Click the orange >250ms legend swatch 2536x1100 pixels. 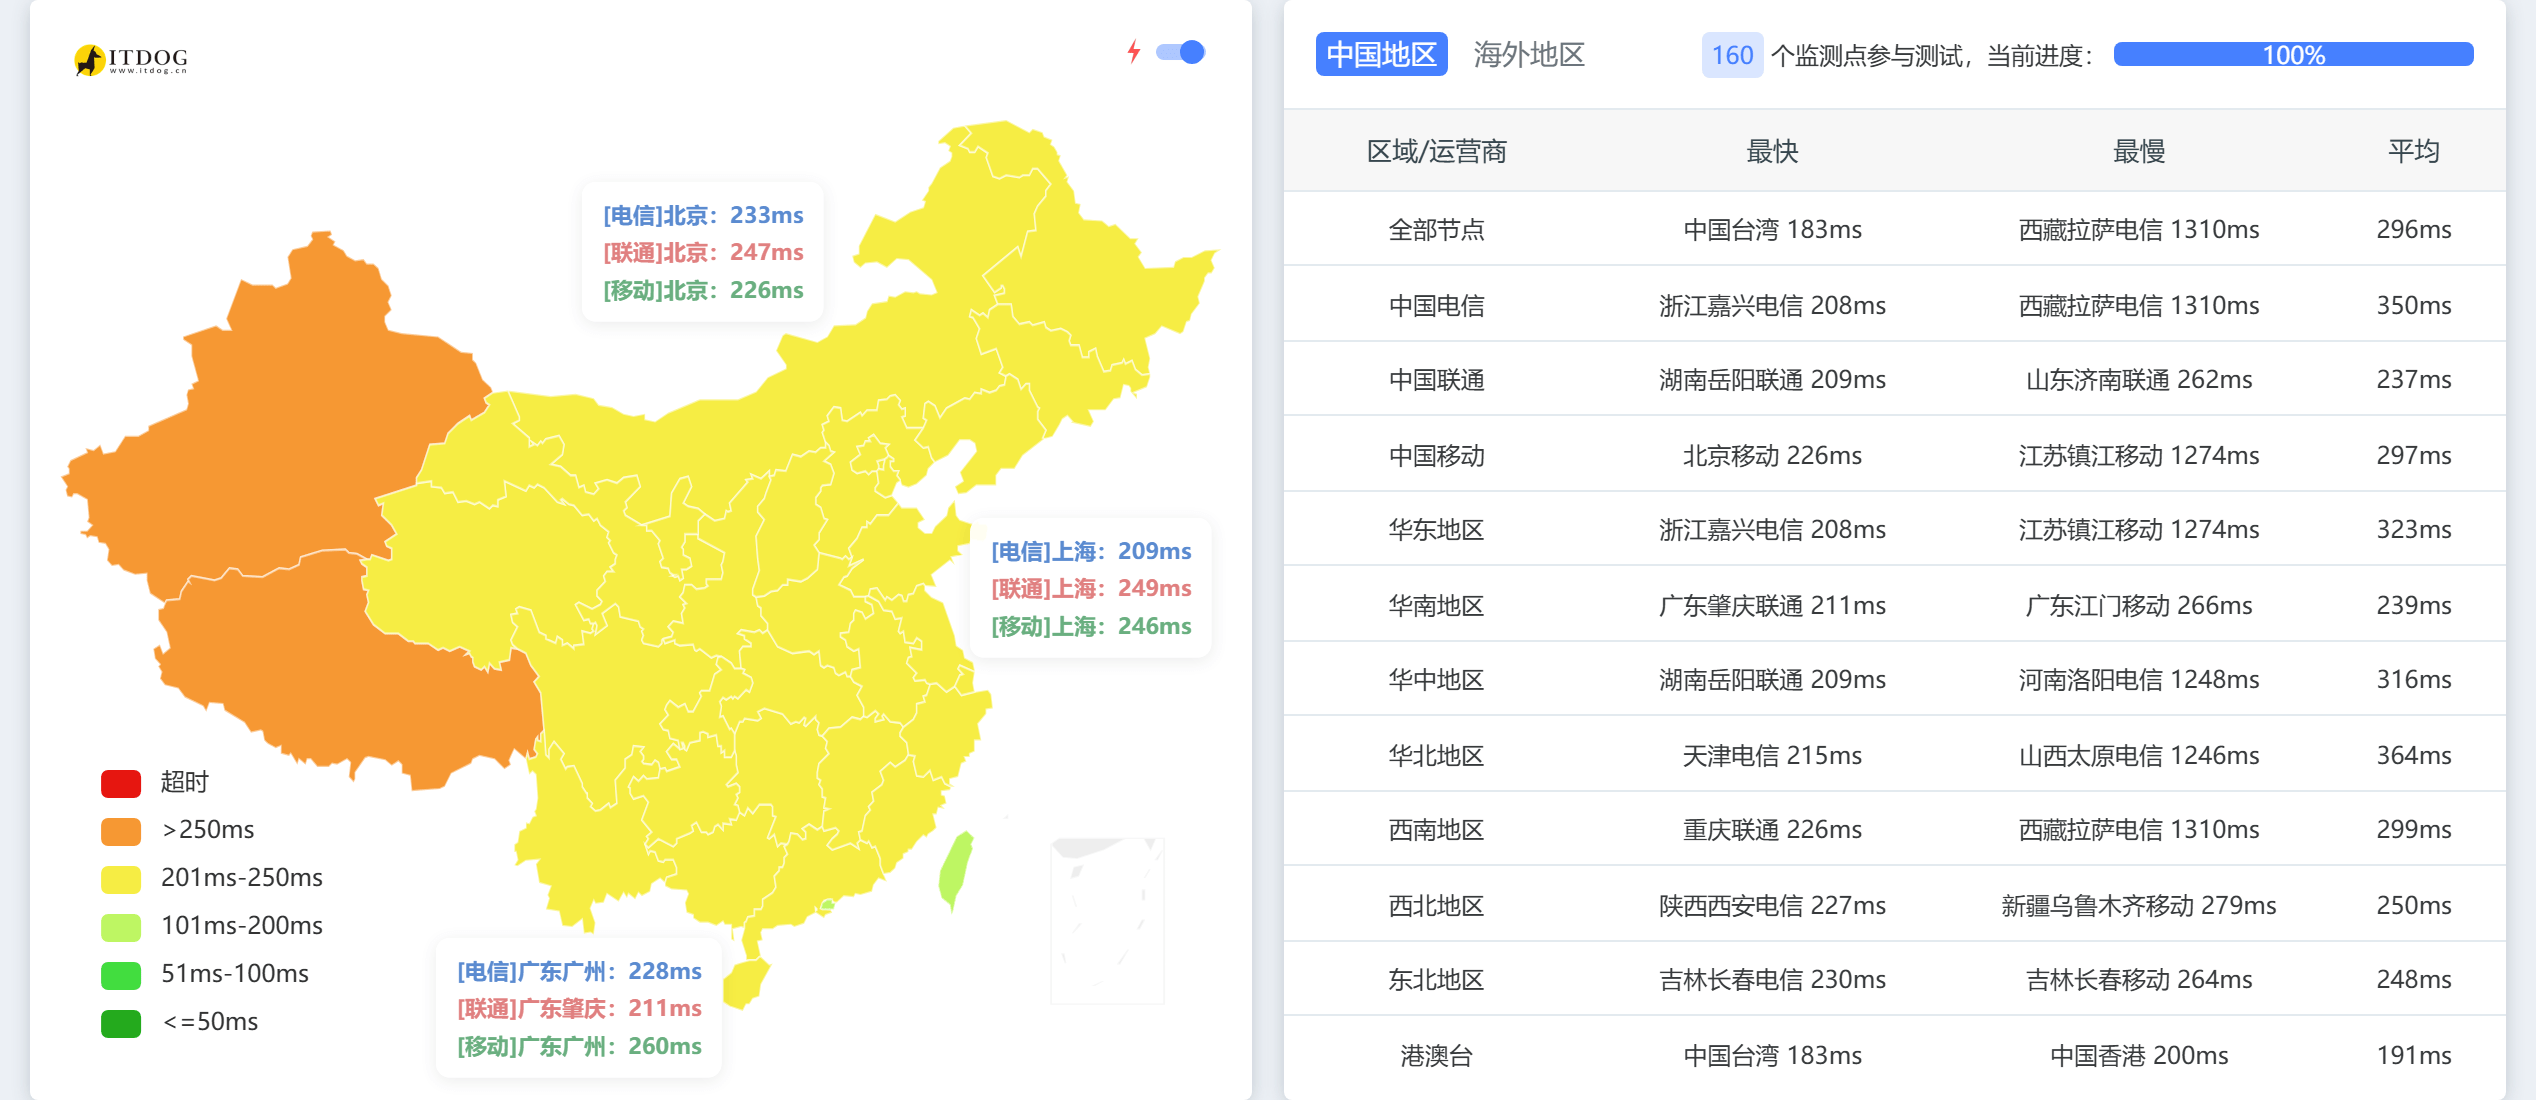pyautogui.click(x=121, y=831)
